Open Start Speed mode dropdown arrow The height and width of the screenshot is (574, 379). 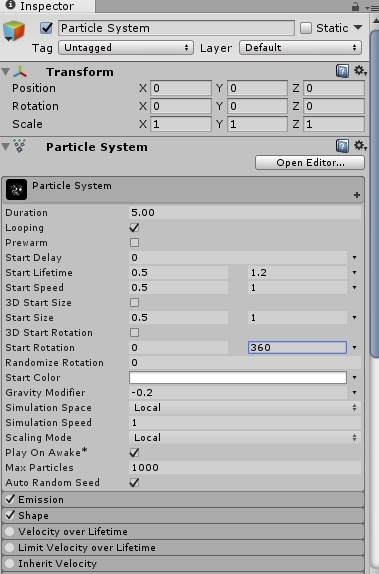point(354,288)
